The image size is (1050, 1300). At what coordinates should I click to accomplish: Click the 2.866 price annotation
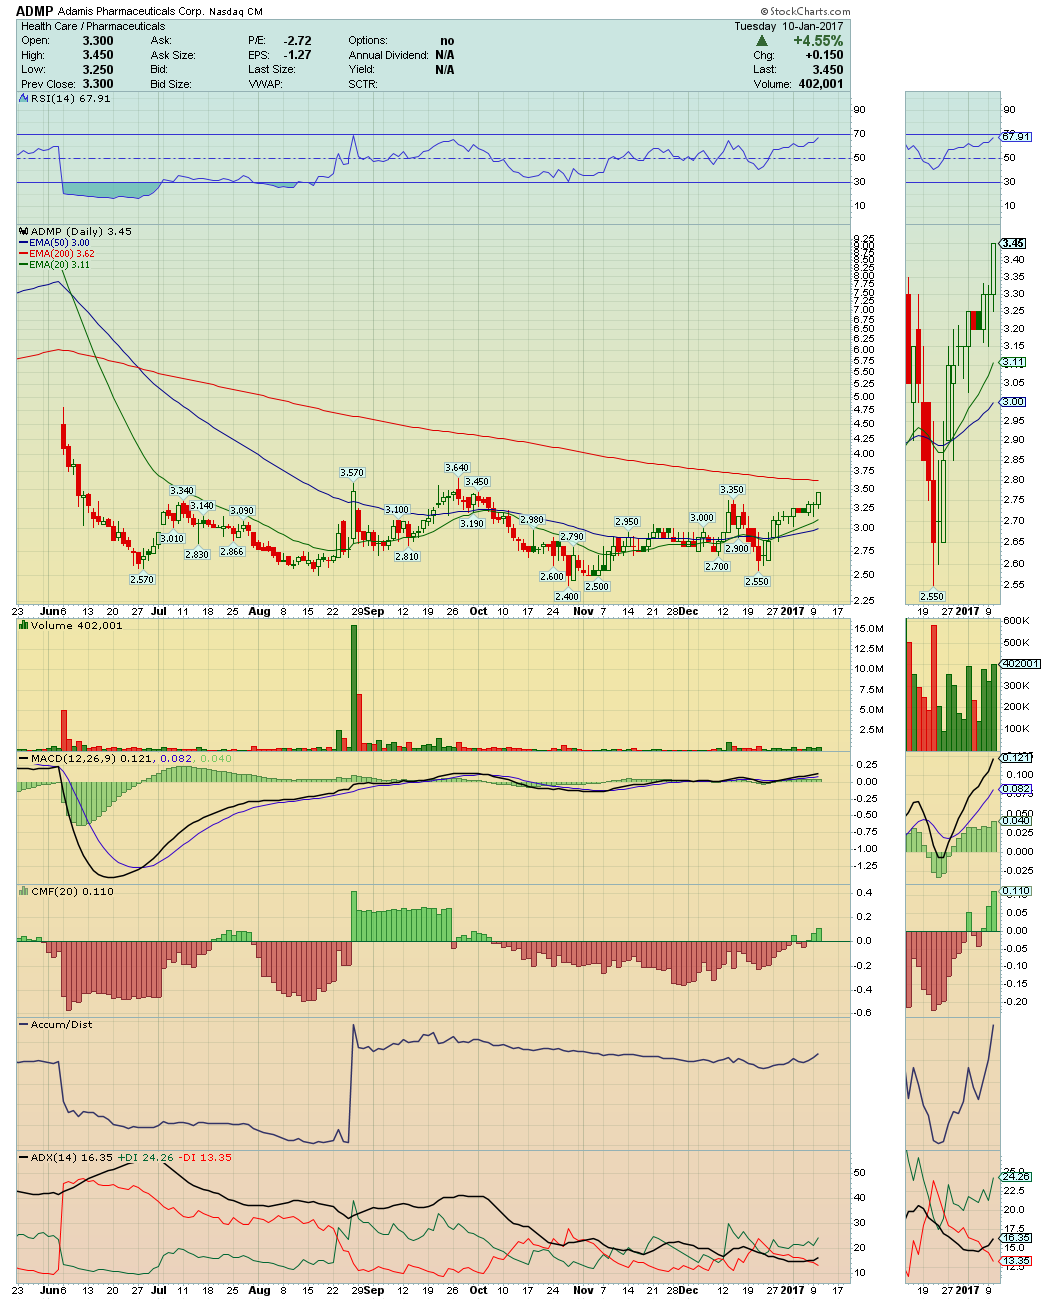click(x=232, y=551)
